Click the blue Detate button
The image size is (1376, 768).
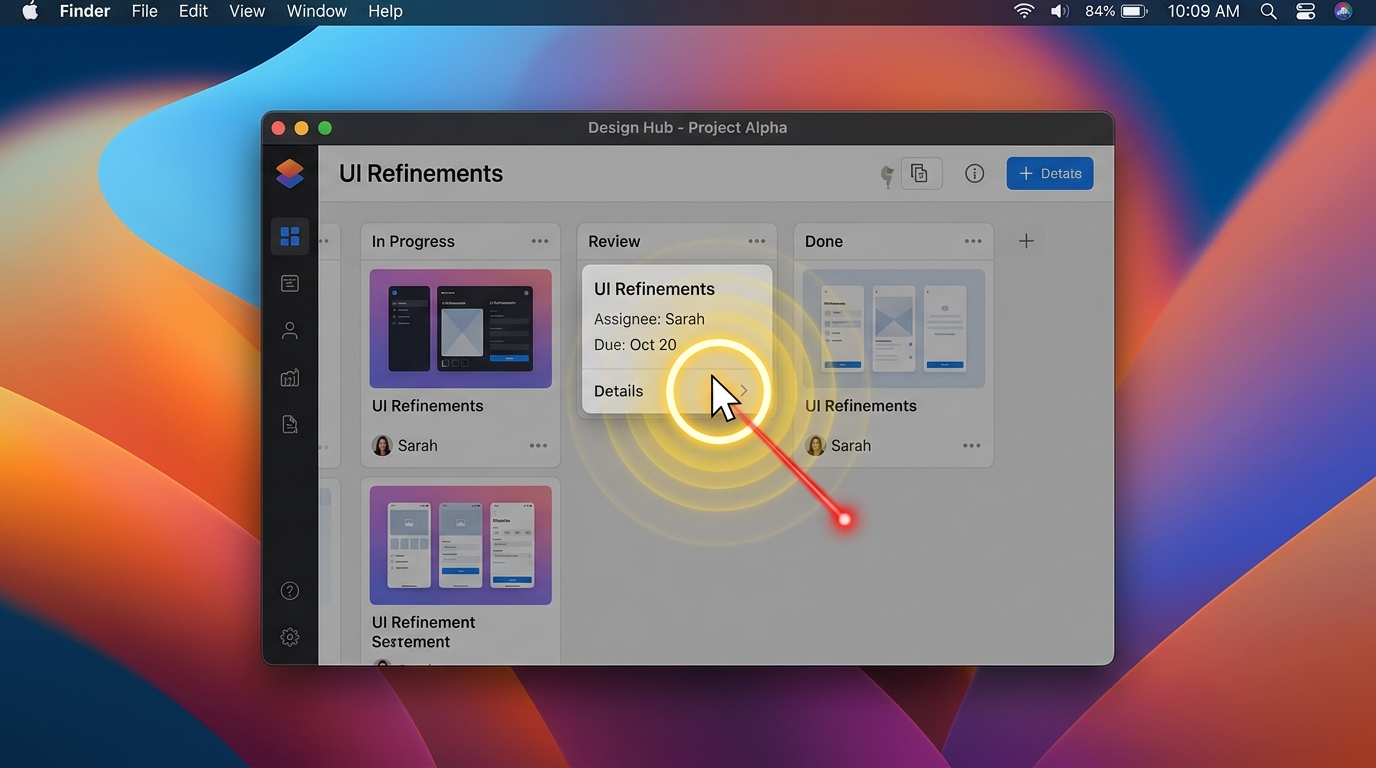[1050, 173]
